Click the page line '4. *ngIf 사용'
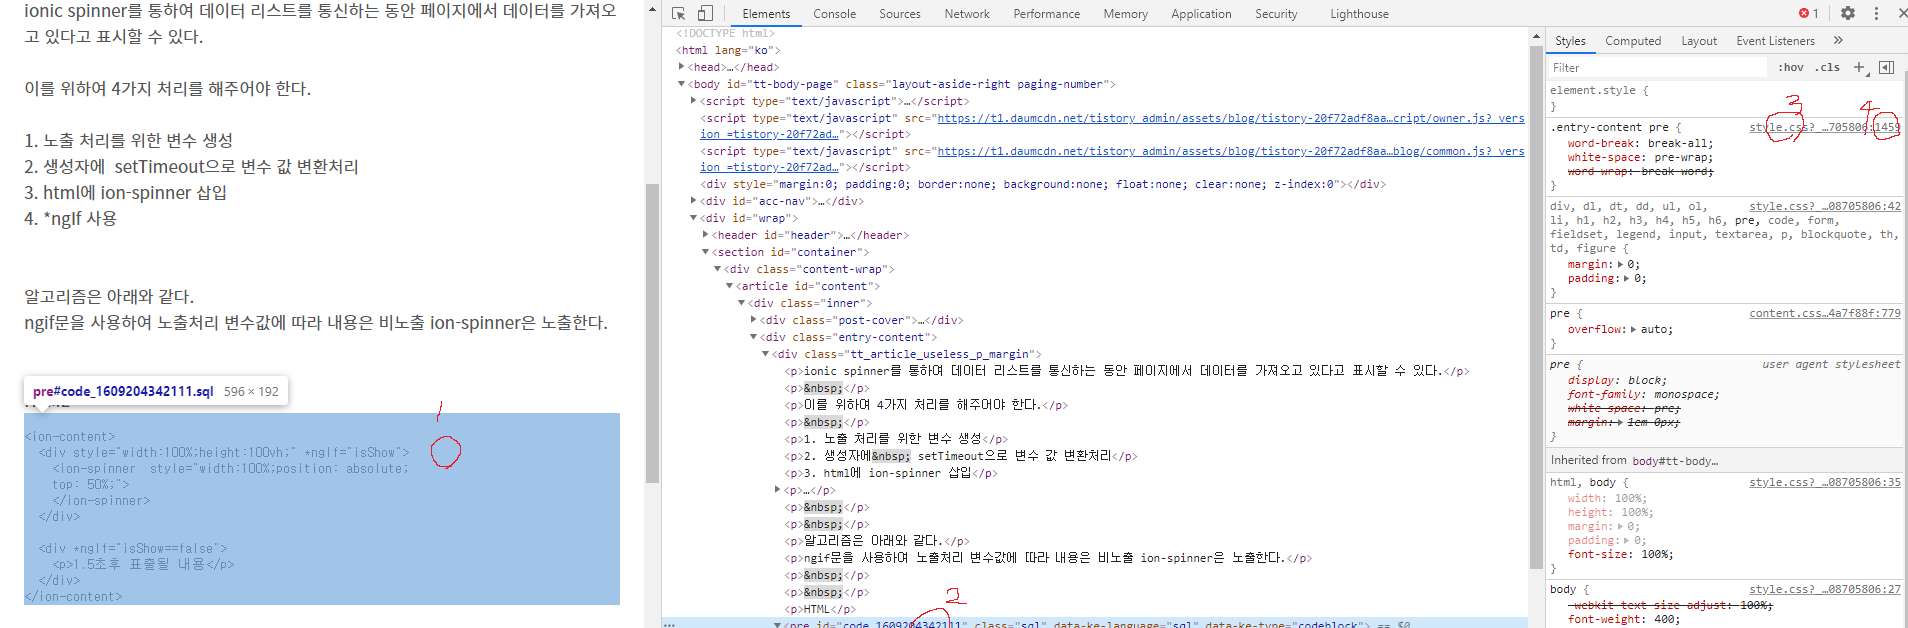 tap(70, 218)
